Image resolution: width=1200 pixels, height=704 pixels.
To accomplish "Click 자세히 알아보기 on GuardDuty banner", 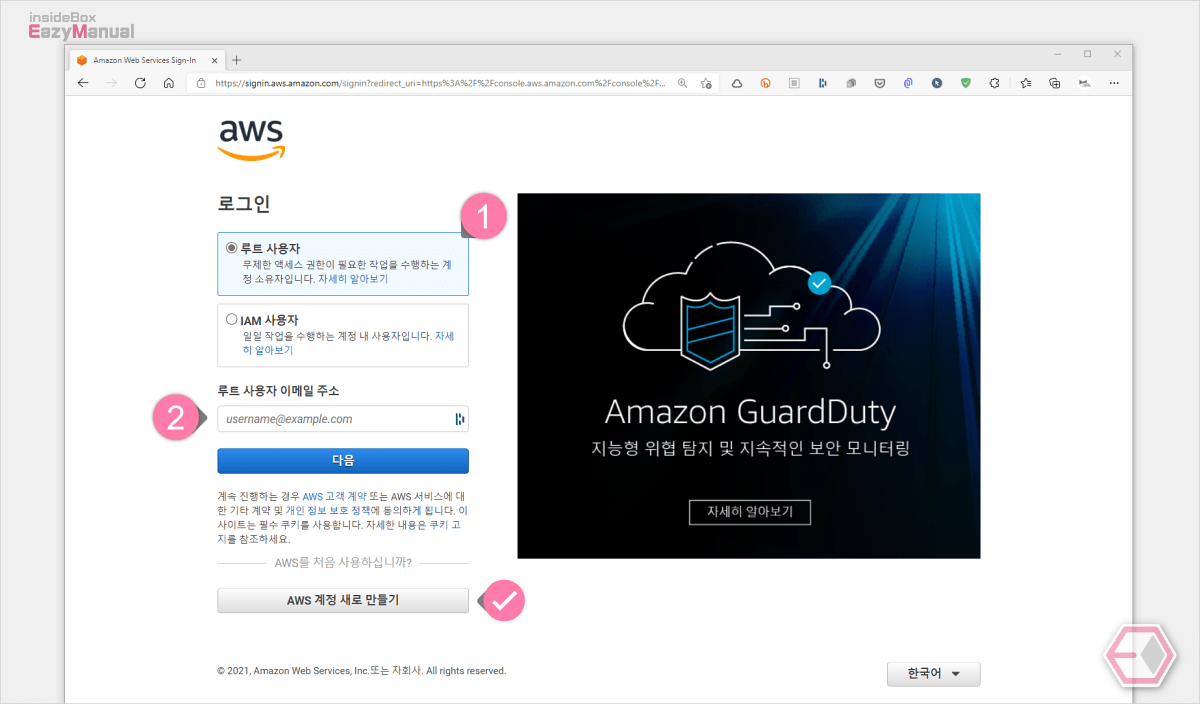I will coord(749,511).
